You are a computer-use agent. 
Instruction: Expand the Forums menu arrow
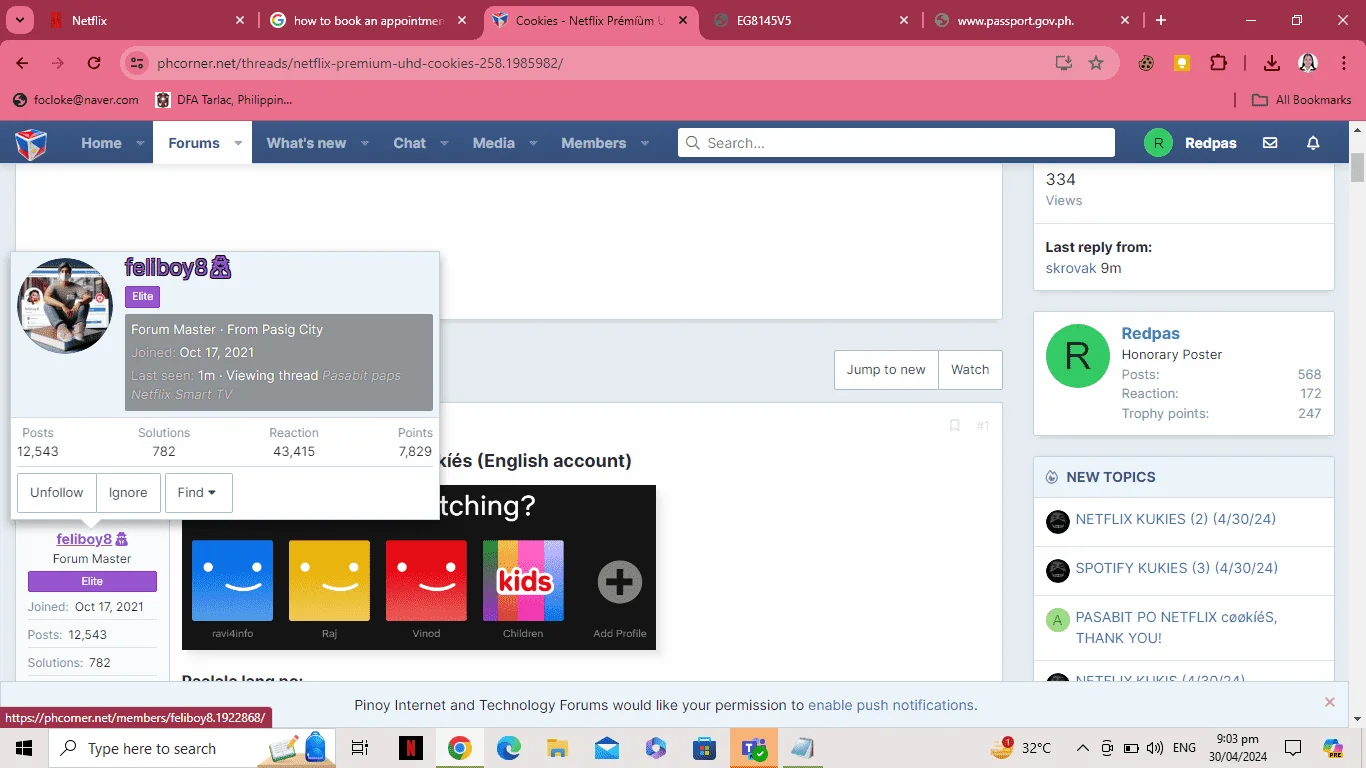point(238,144)
